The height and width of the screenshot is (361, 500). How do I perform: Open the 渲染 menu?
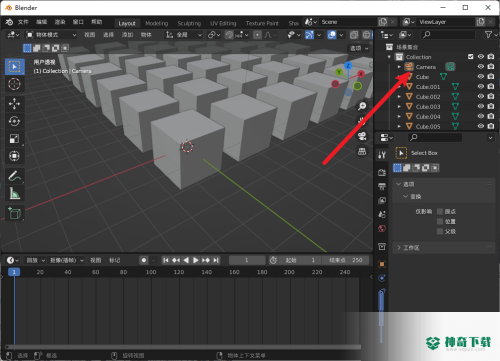pyautogui.click(x=60, y=22)
